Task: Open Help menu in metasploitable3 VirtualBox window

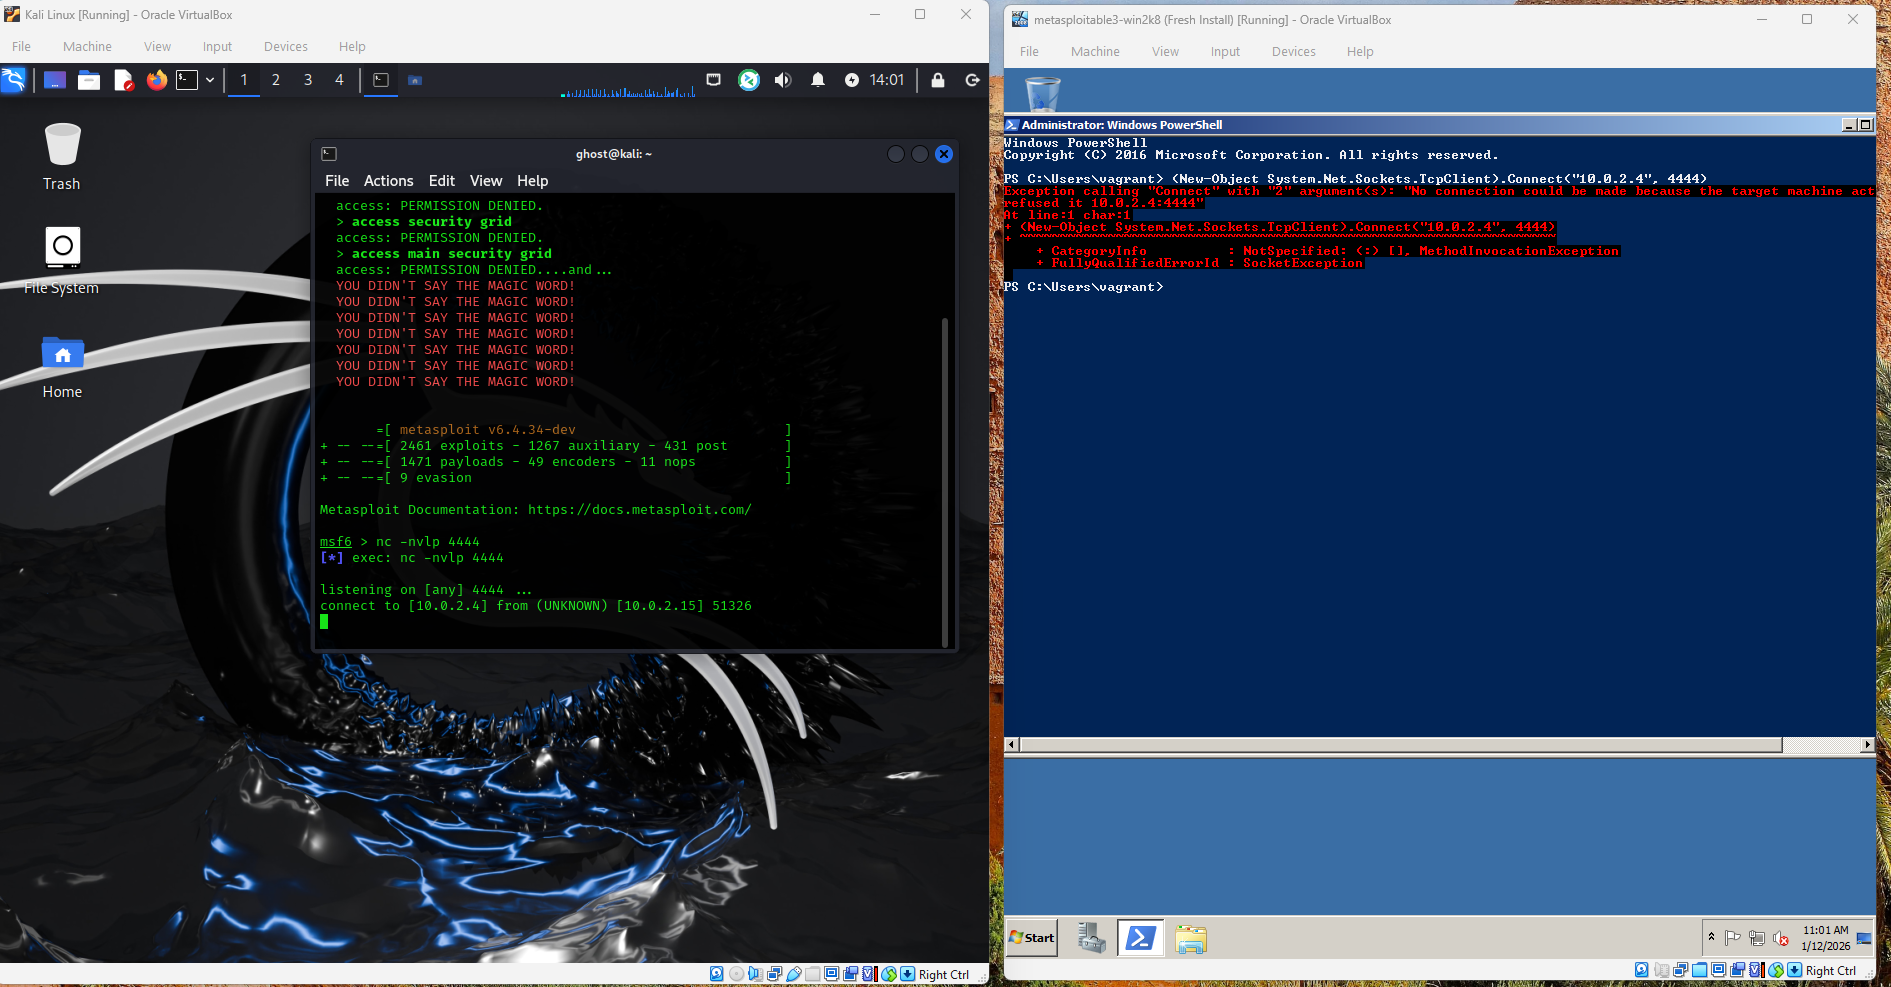Action: 1360,51
